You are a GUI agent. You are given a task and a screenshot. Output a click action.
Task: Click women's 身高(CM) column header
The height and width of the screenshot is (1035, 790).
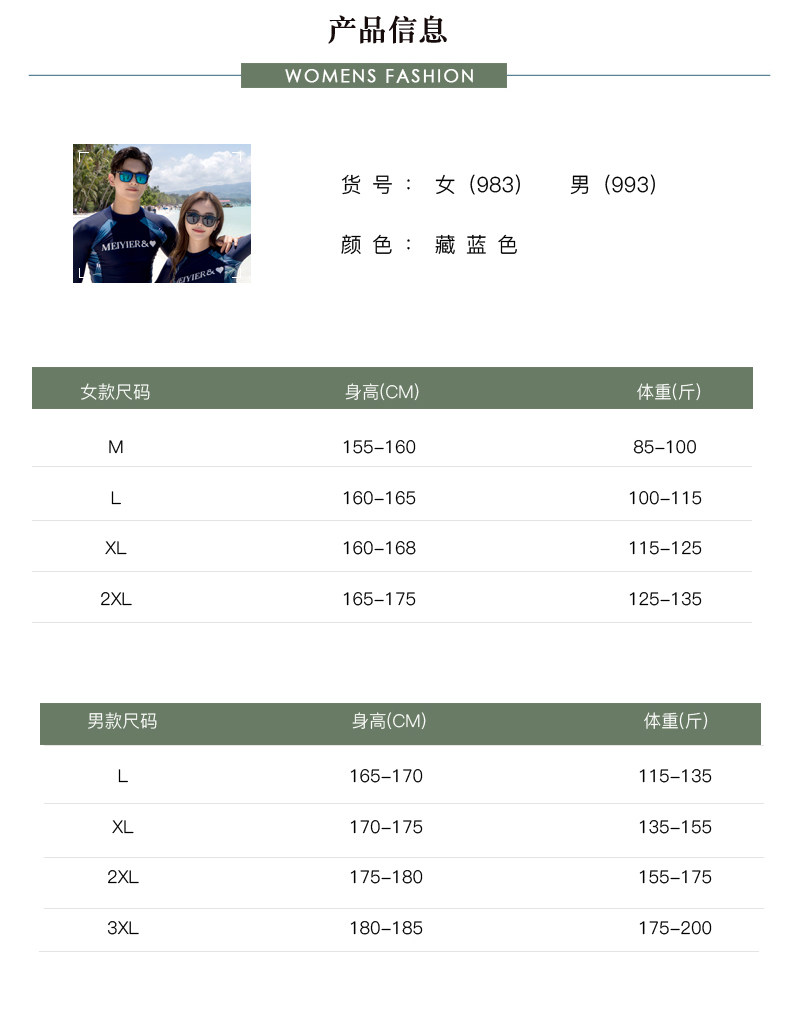coord(382,392)
